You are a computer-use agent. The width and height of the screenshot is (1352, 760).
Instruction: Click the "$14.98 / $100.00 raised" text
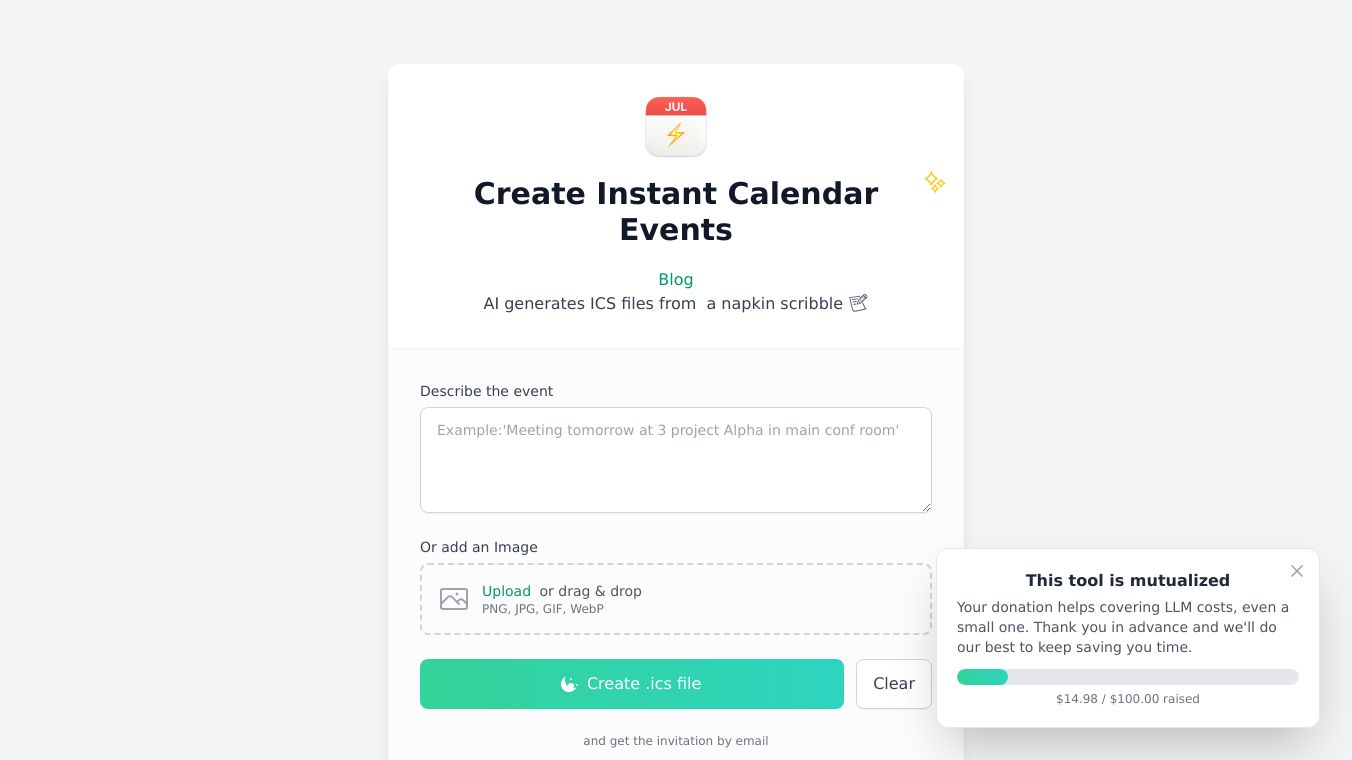pos(1128,699)
